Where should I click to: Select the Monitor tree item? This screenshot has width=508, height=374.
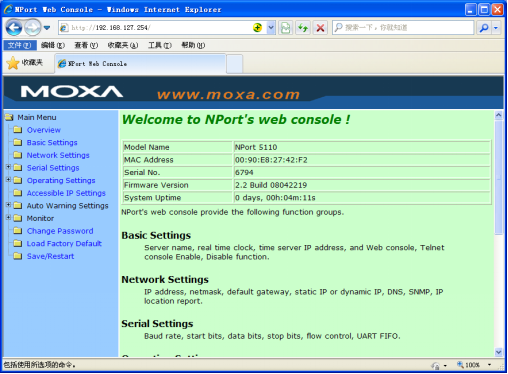pyautogui.click(x=40, y=219)
